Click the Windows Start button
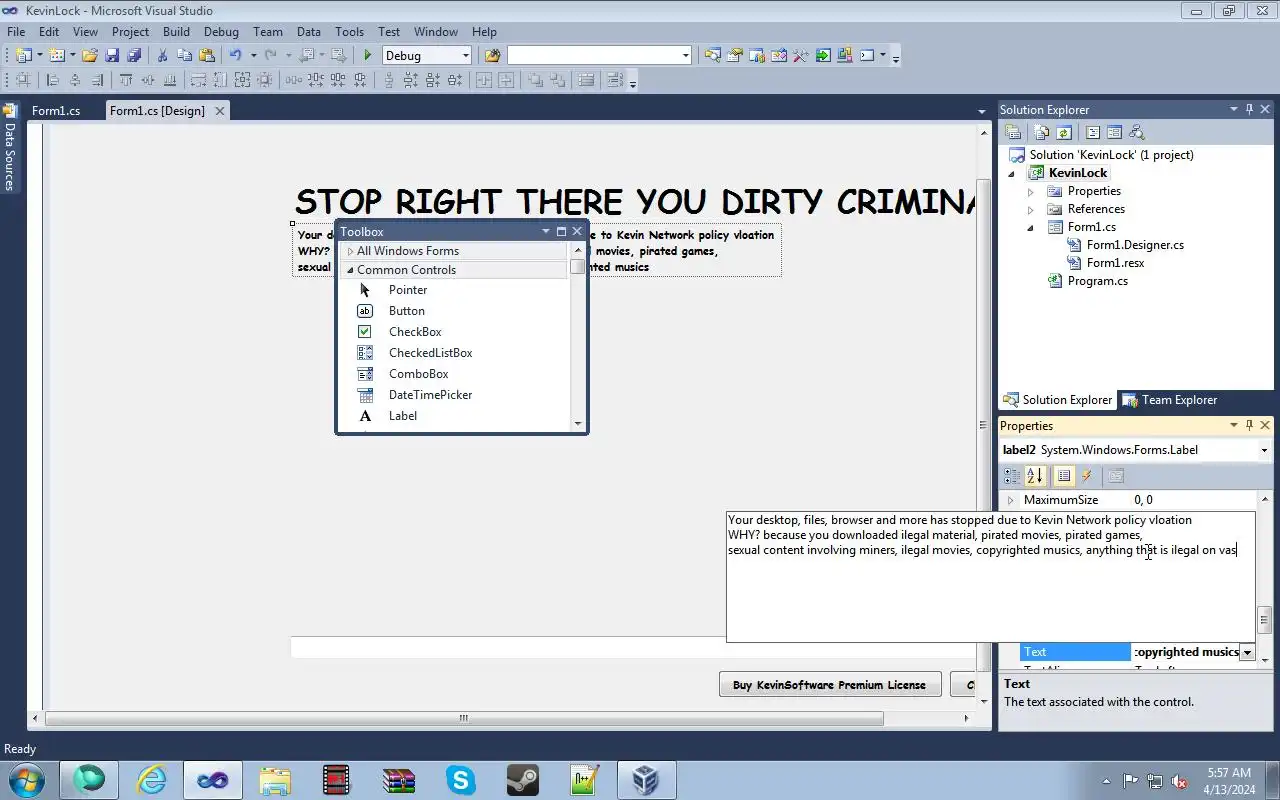The width and height of the screenshot is (1280, 800). pos(25,780)
